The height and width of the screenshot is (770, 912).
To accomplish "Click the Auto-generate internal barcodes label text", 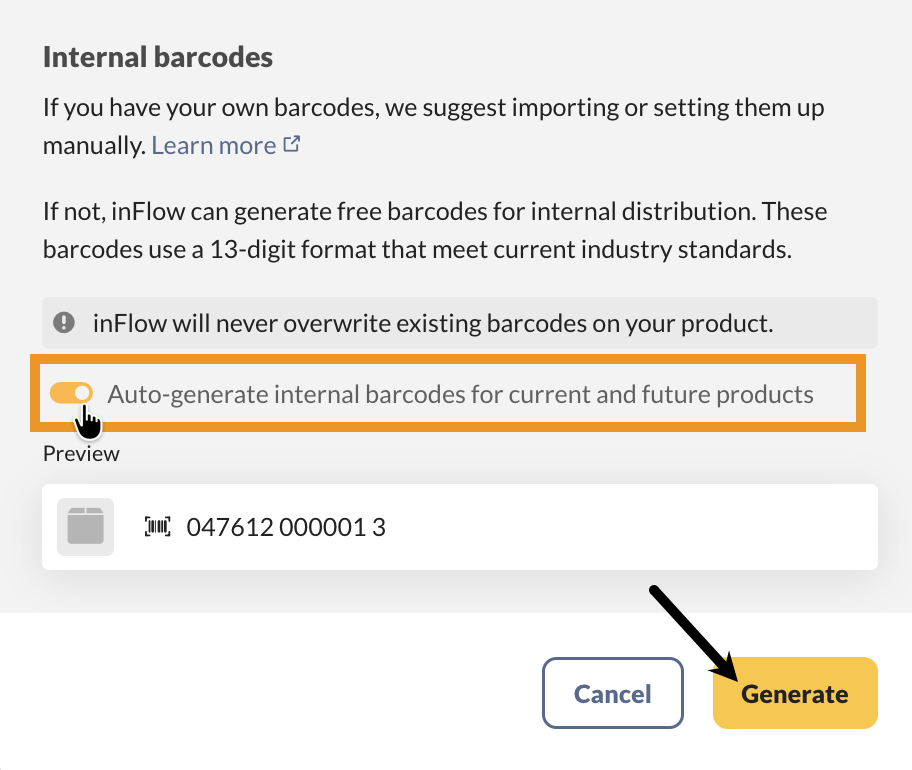I will (460, 394).
